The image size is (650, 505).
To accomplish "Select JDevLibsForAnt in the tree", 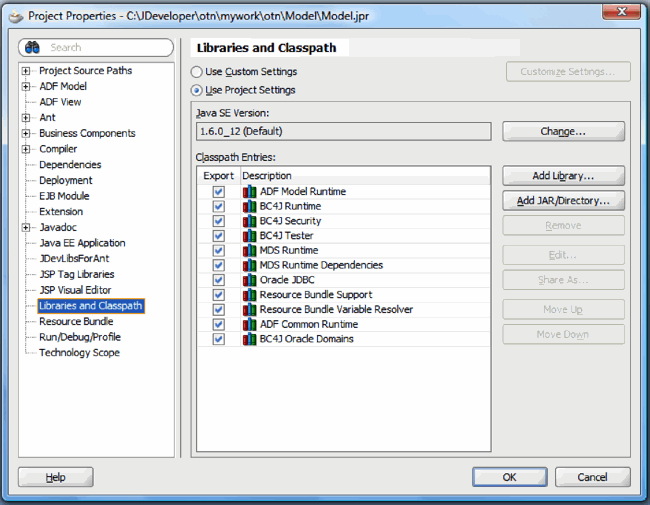I will (74, 259).
